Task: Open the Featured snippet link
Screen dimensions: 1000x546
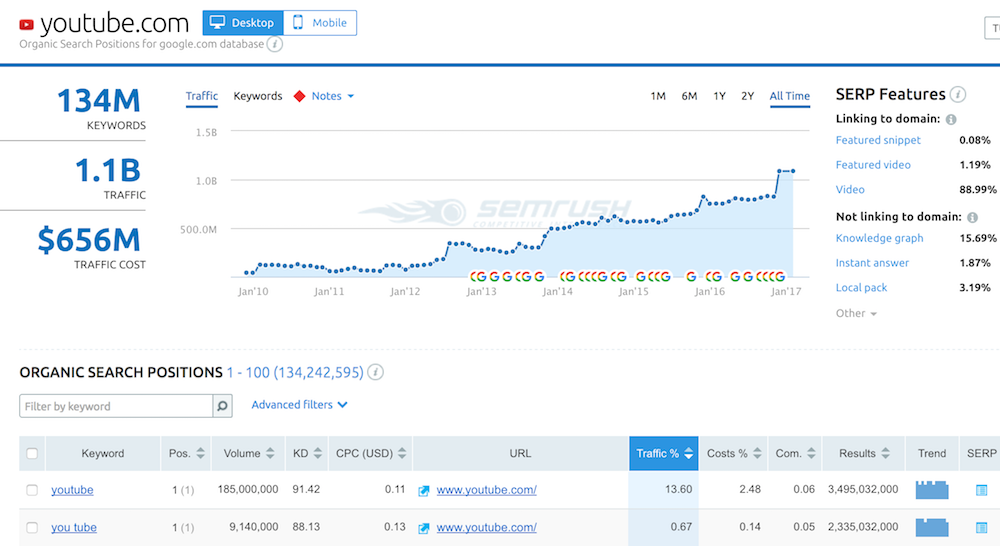Action: 878,140
